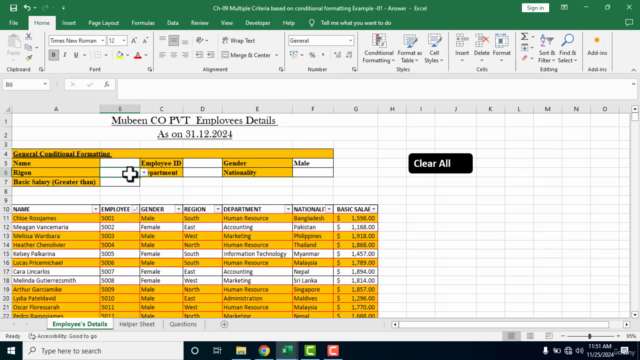Open the General number format dropdown
Image resolution: width=640 pixels, height=360 pixels.
coord(350,40)
